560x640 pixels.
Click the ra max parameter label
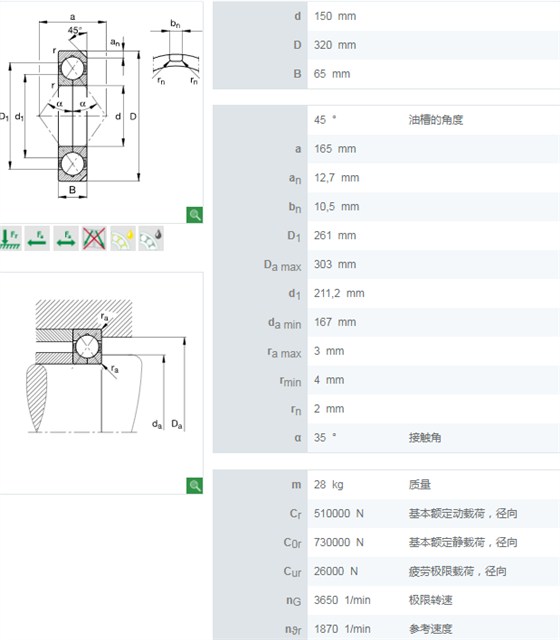coord(284,352)
